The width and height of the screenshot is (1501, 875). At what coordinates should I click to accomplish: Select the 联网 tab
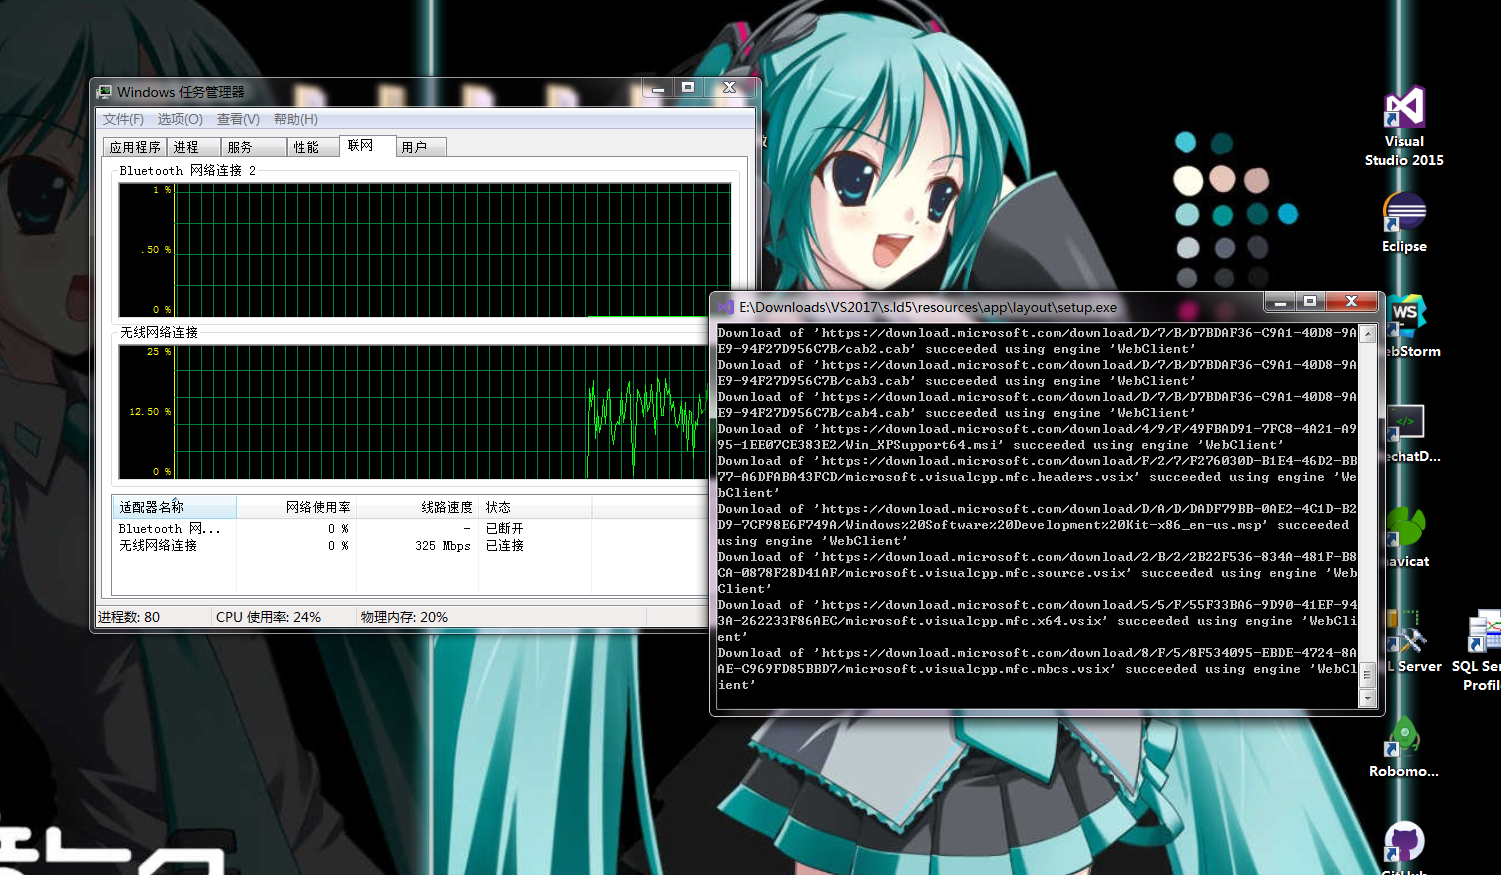[368, 146]
